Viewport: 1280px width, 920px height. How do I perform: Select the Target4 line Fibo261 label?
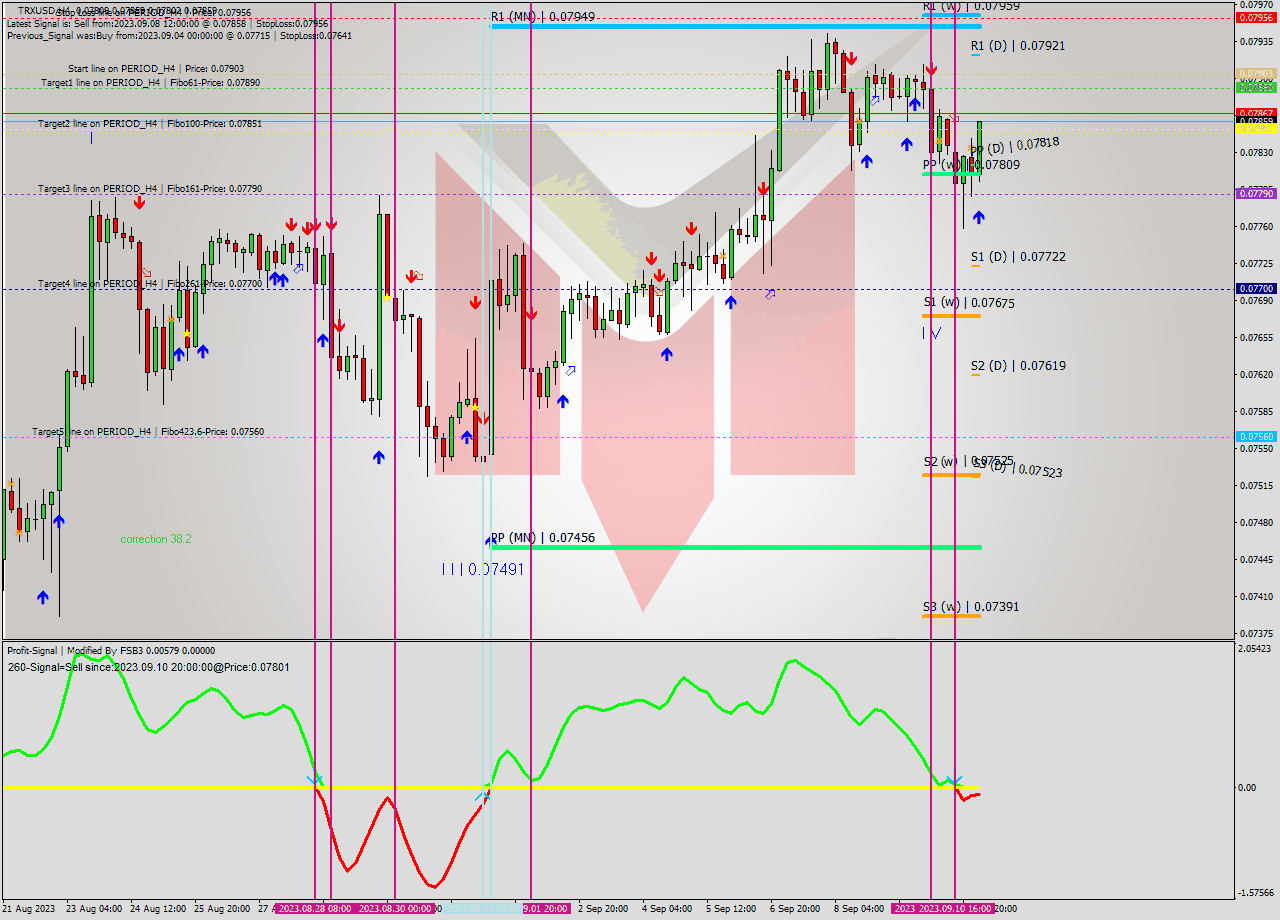click(x=150, y=284)
